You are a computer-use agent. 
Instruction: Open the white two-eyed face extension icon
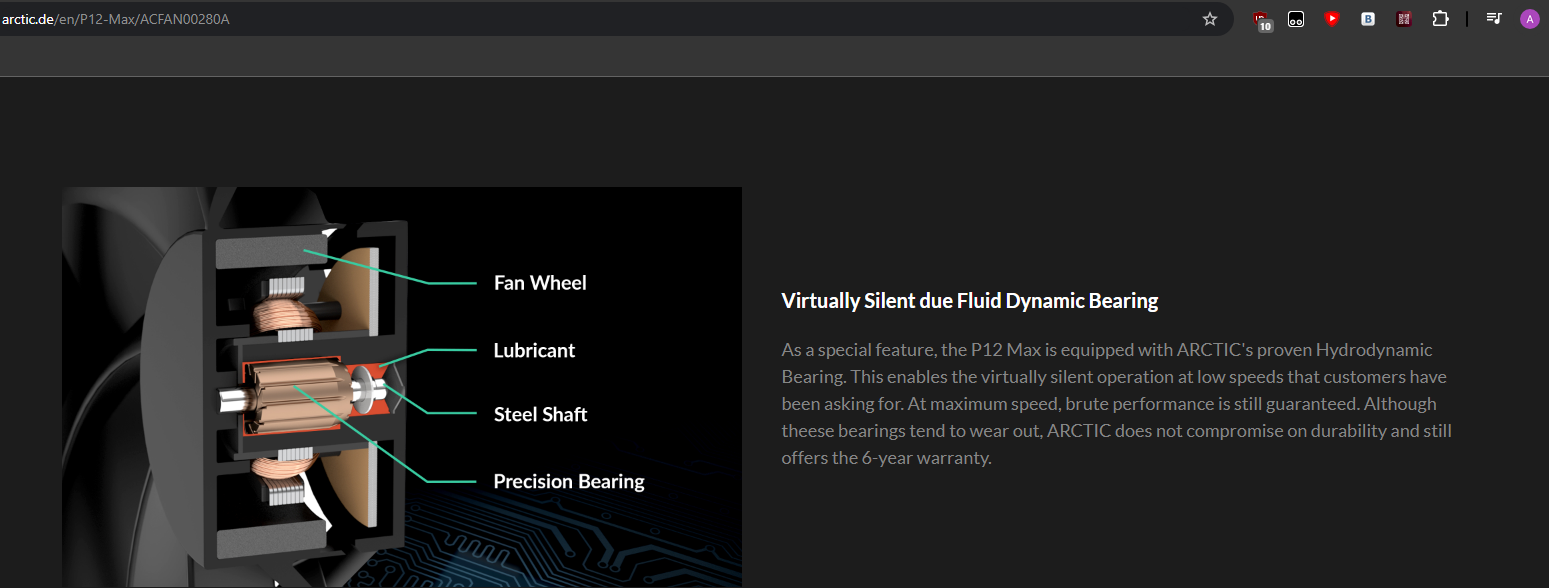click(1296, 19)
